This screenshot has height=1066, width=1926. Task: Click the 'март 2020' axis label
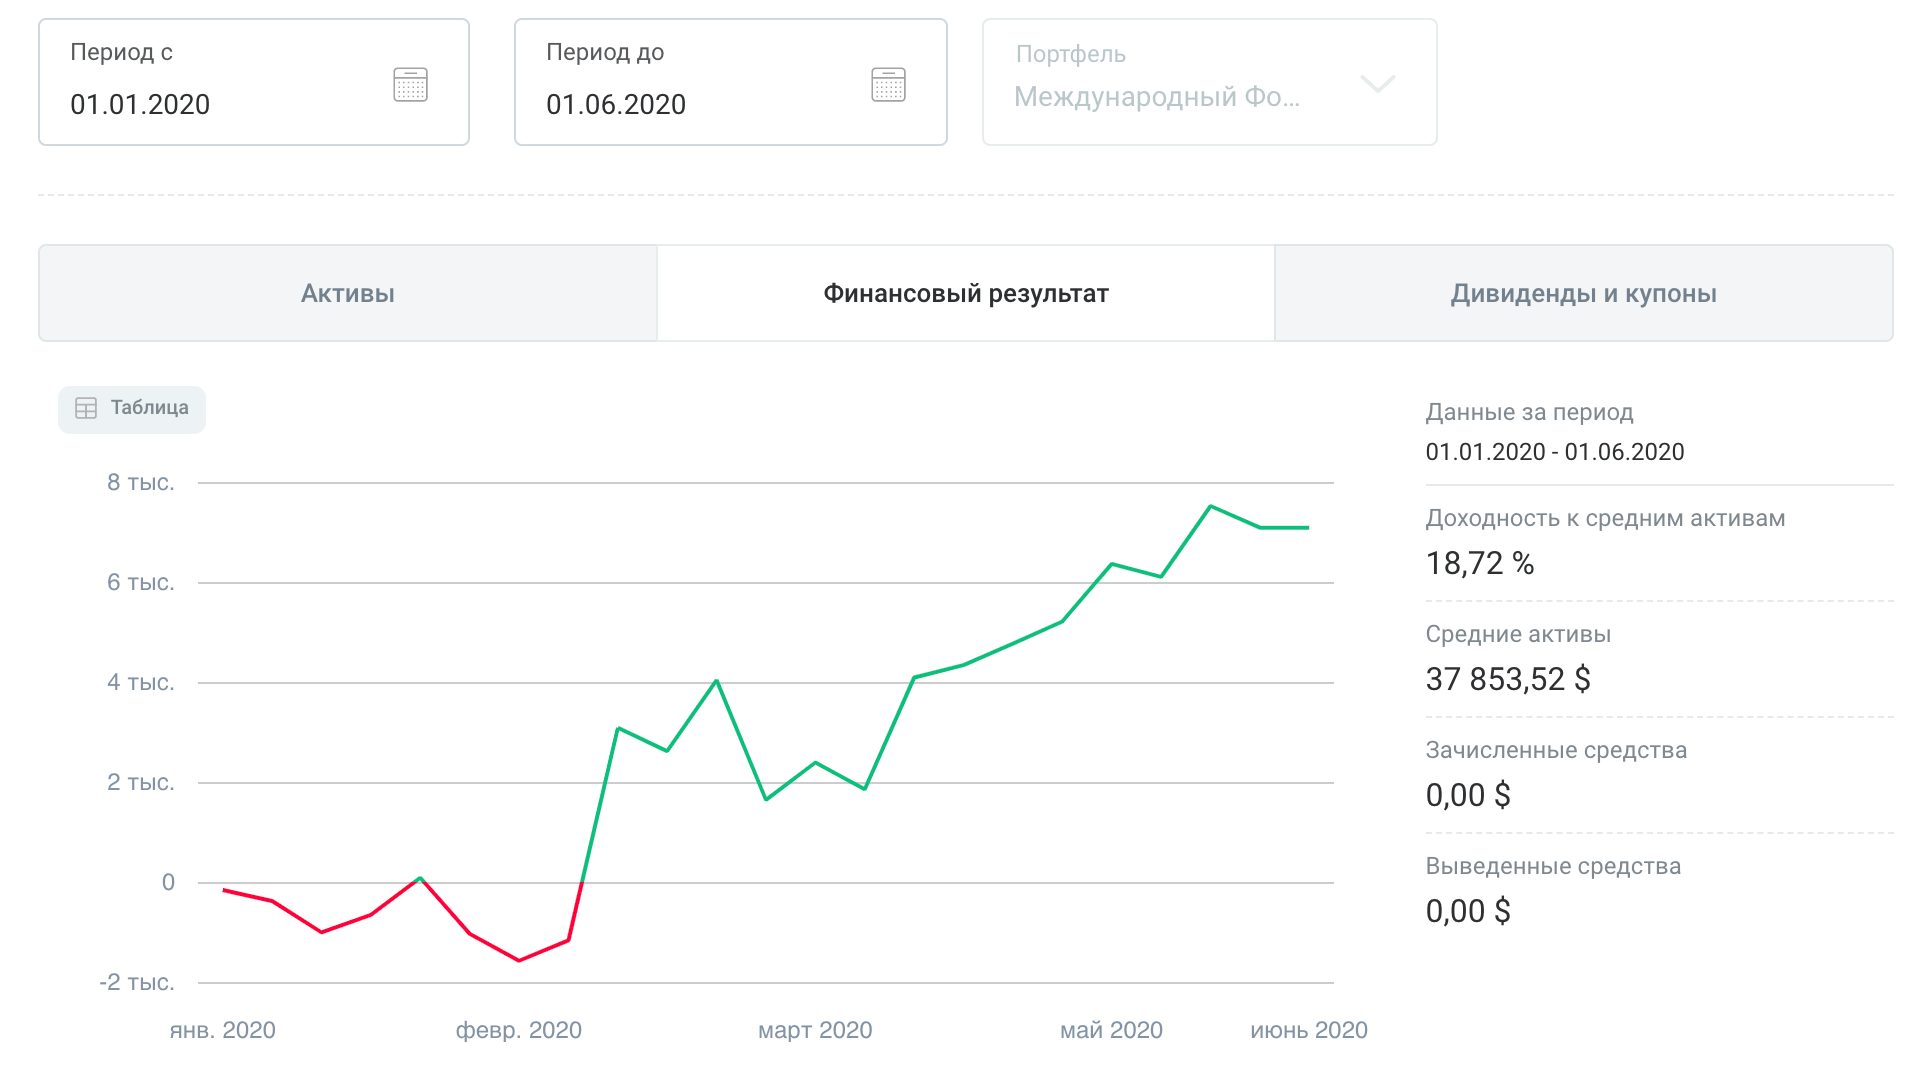(x=815, y=1030)
